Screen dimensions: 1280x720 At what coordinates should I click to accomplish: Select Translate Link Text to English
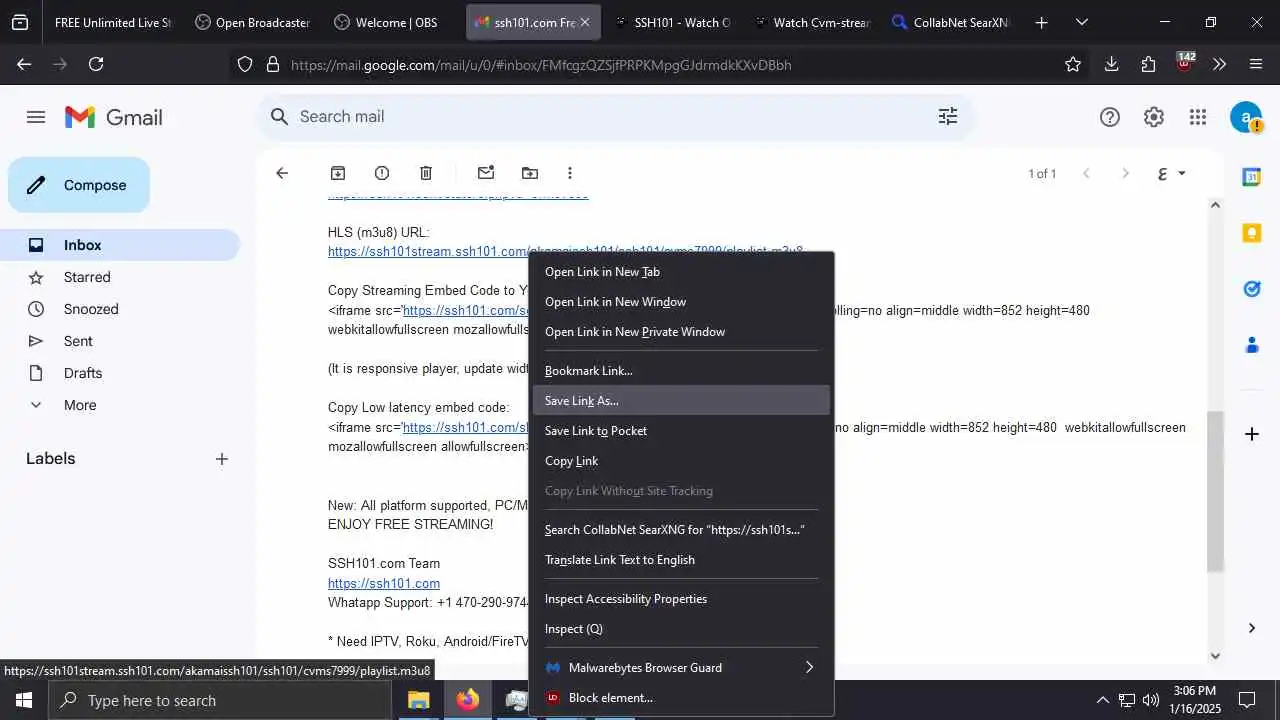pos(682,560)
